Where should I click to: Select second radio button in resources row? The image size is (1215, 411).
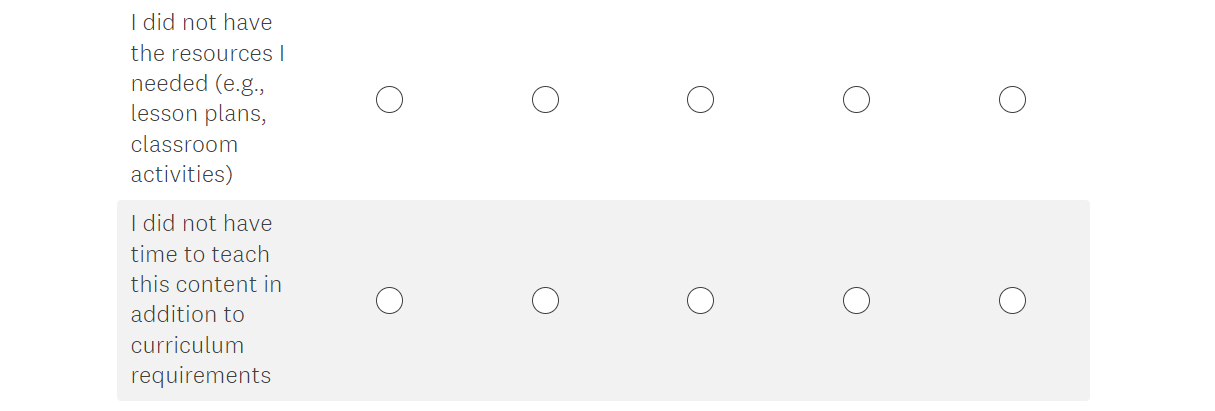(545, 100)
